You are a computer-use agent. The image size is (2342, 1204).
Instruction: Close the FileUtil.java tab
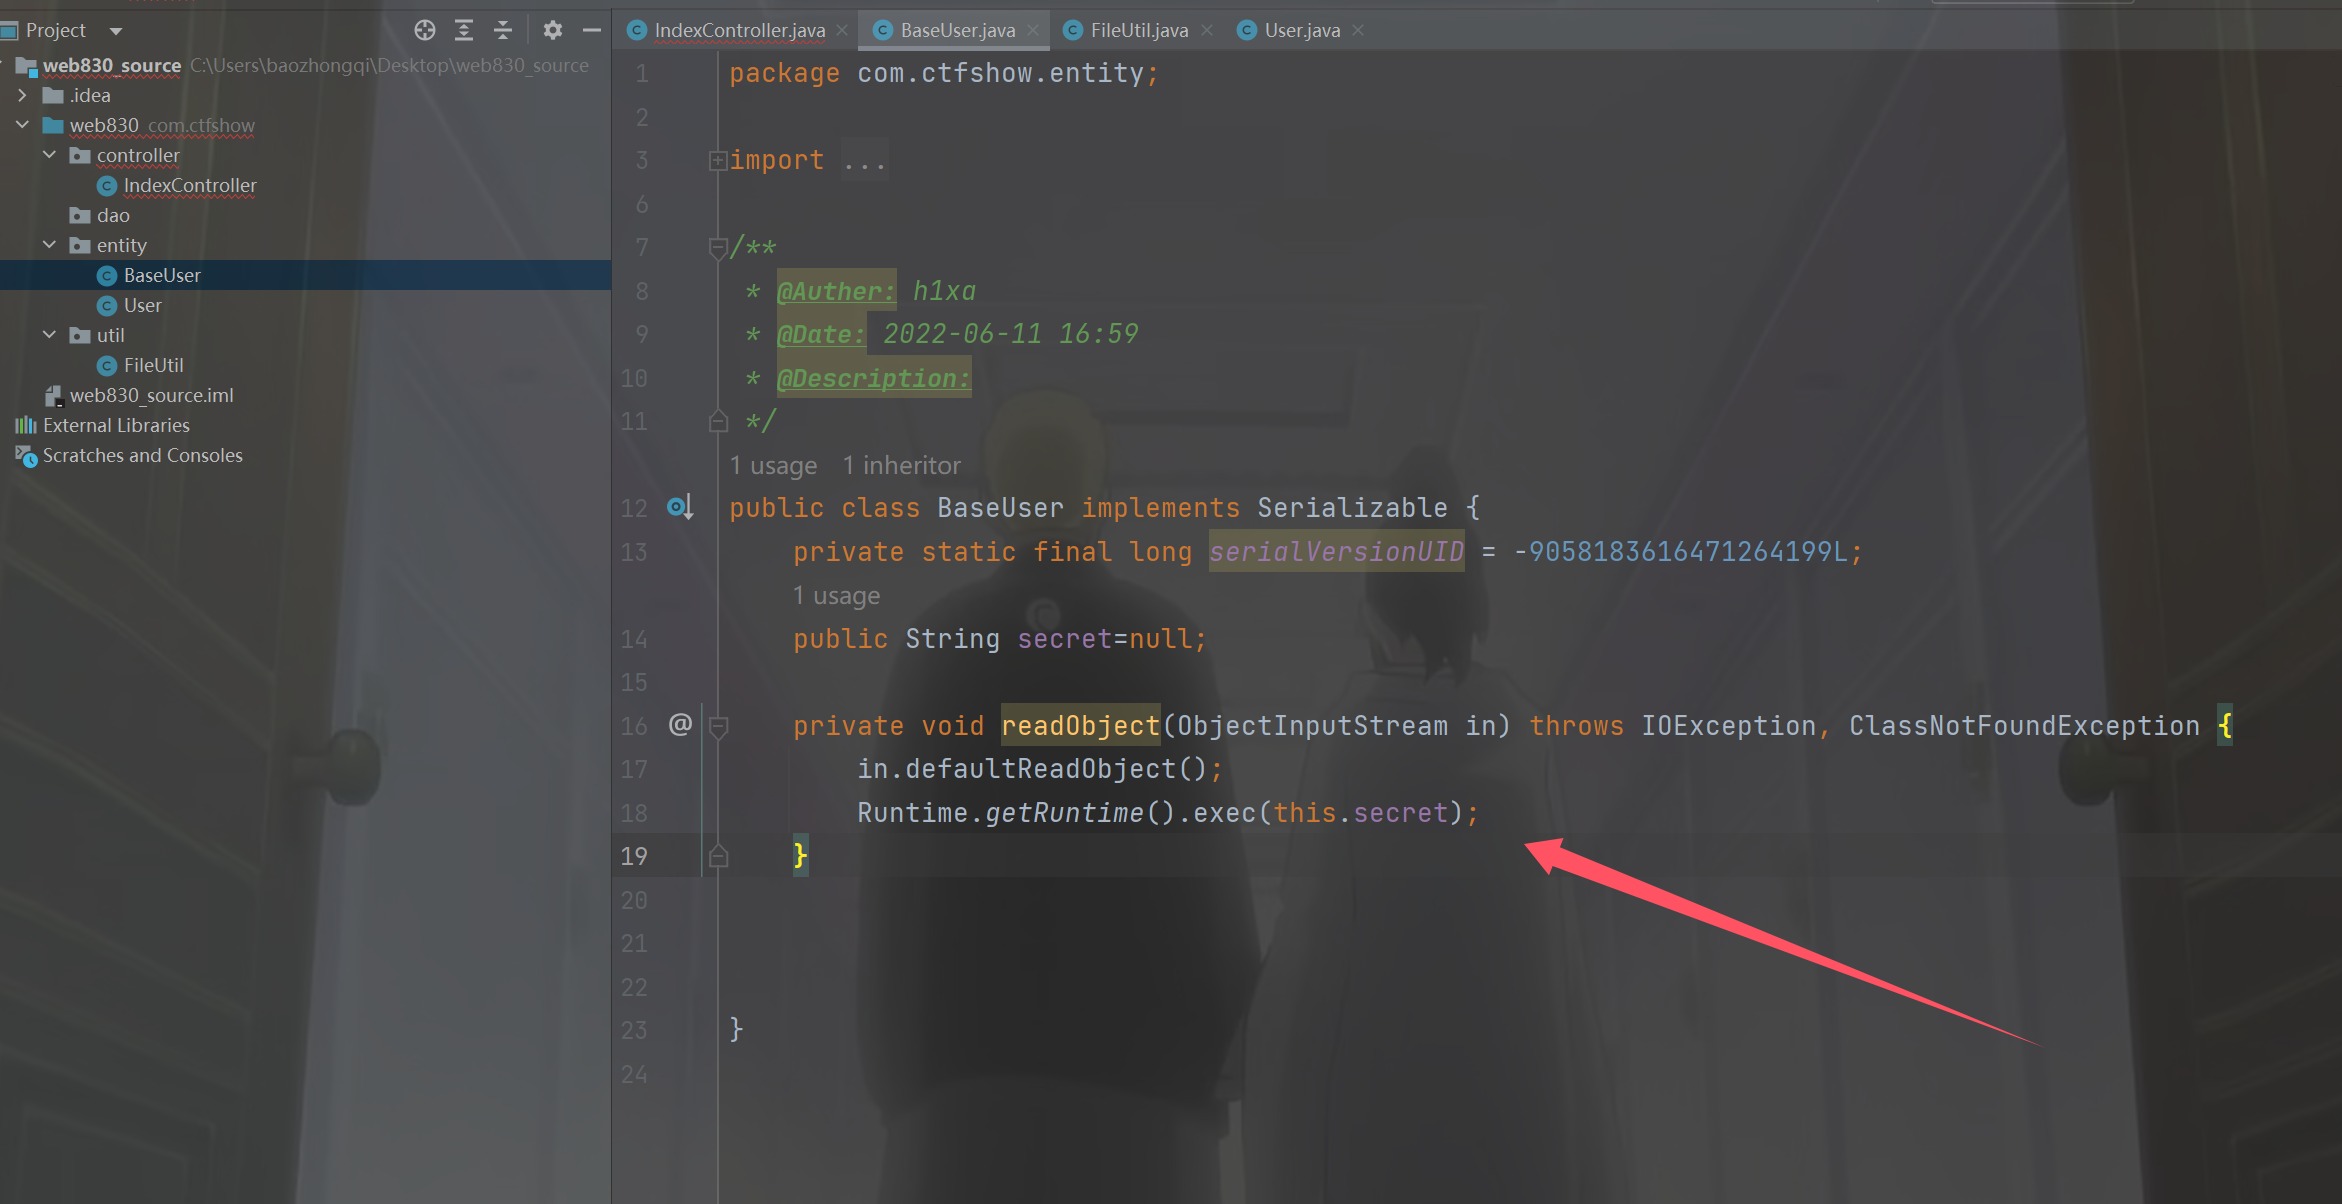1207,30
